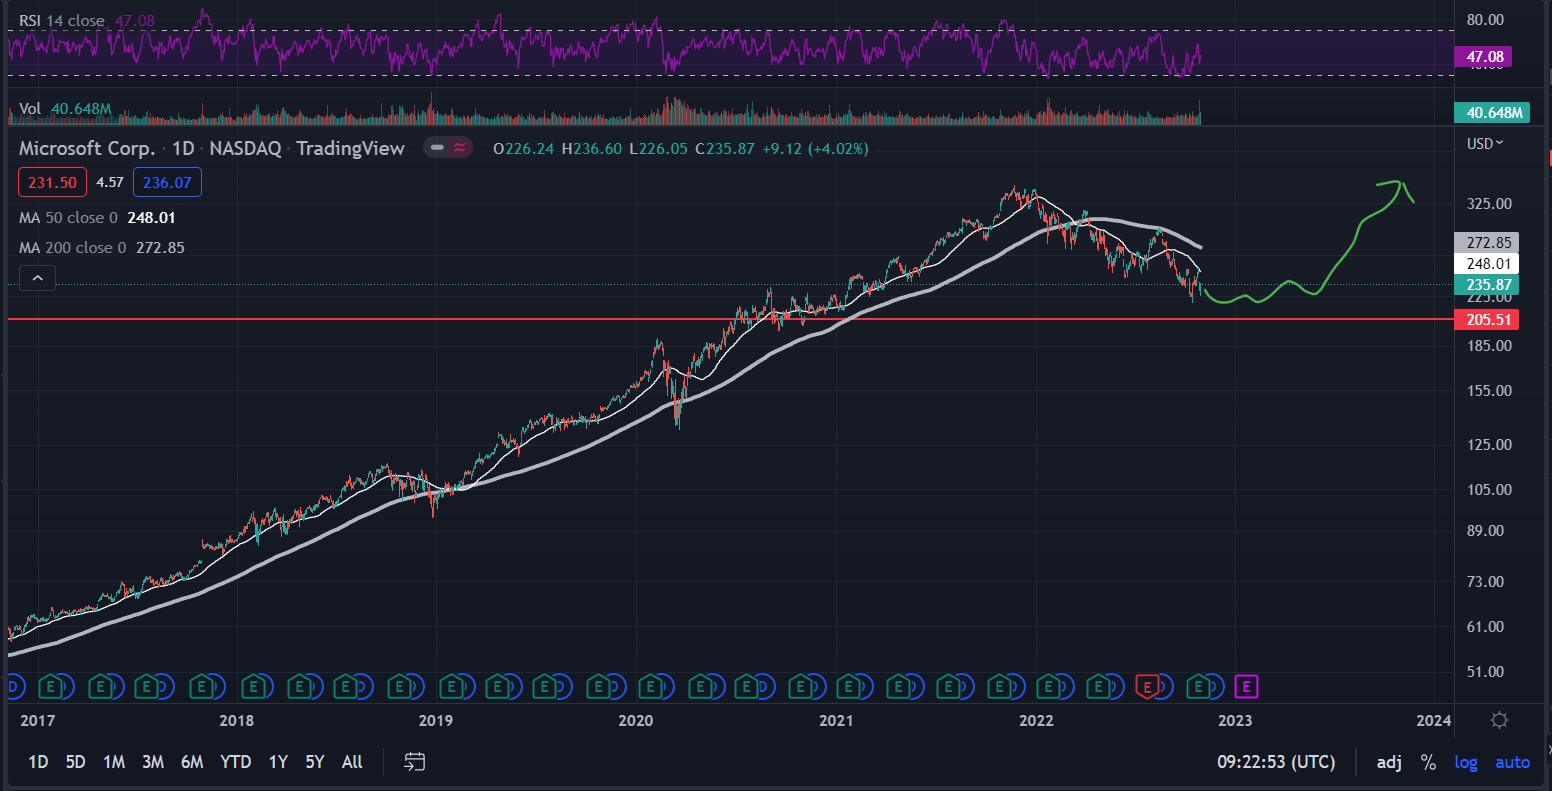Collapse the indicator legend with the chevron button

tap(37, 278)
